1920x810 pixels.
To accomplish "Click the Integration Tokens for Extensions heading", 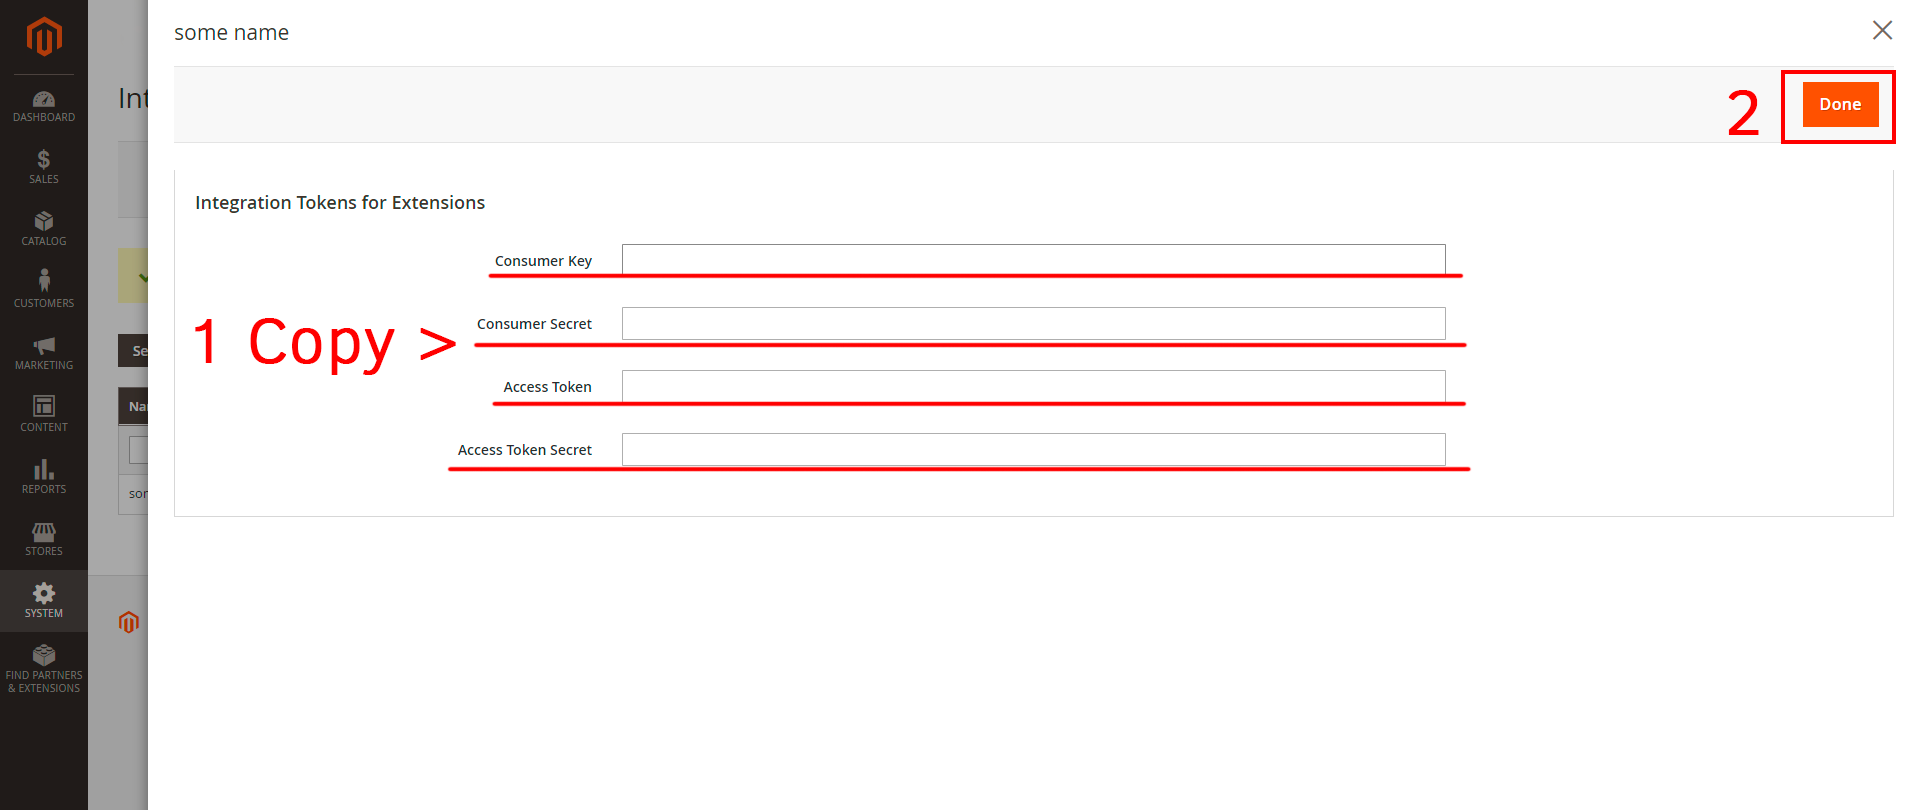I will tap(340, 203).
